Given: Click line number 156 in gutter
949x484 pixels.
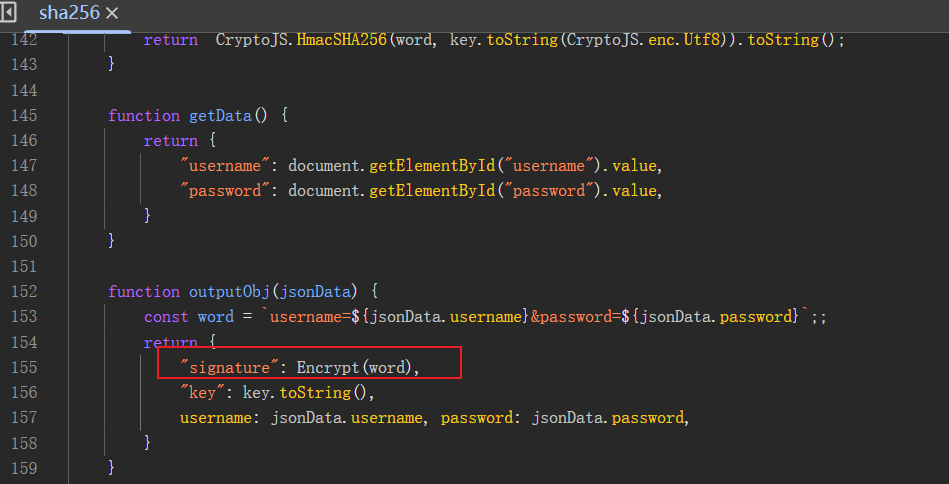Looking at the screenshot, I should 24,392.
